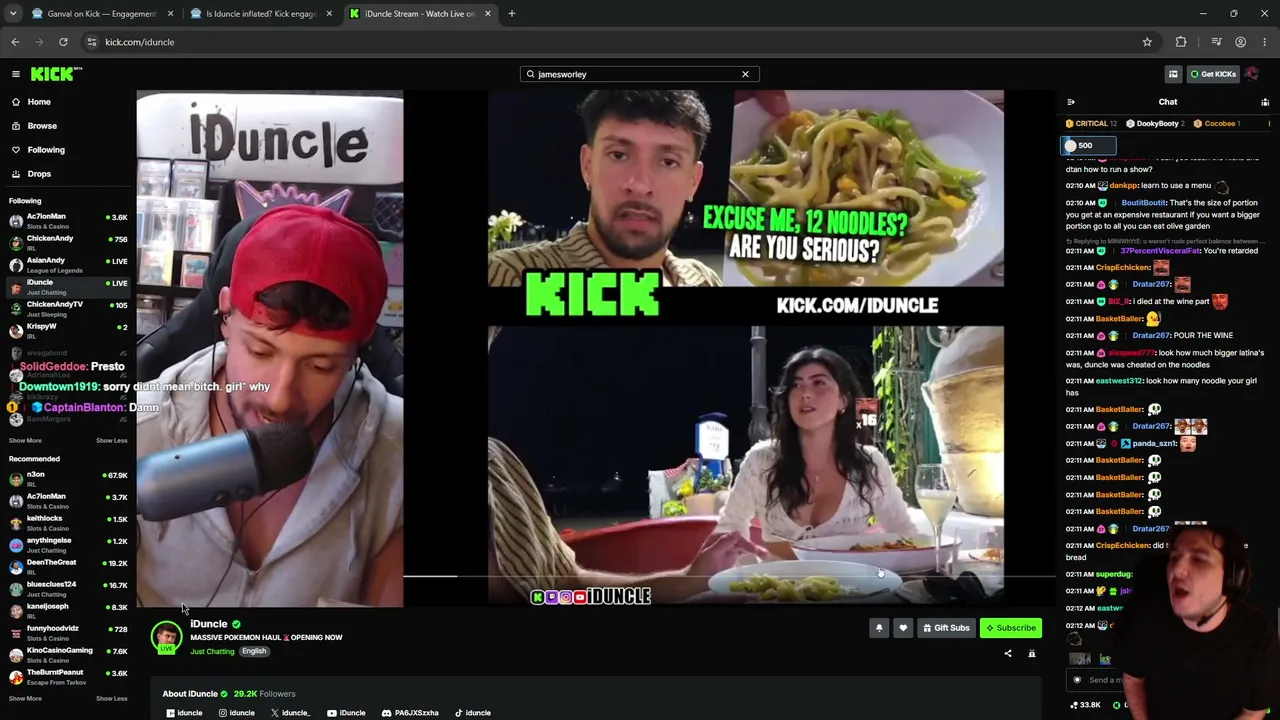Viewport: 1280px width, 720px height.
Task: Click CRITICAL top gifter leaderboard entry
Action: tap(1090, 124)
